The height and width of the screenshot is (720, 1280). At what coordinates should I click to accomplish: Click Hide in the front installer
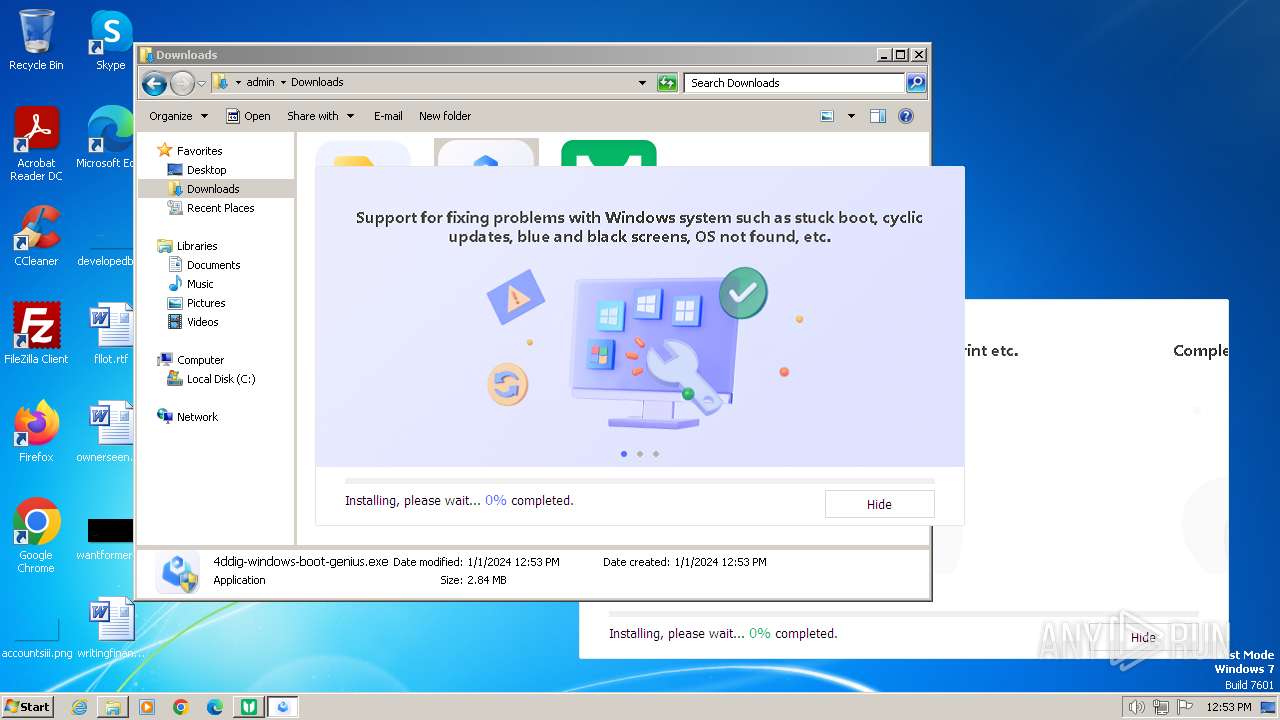879,504
